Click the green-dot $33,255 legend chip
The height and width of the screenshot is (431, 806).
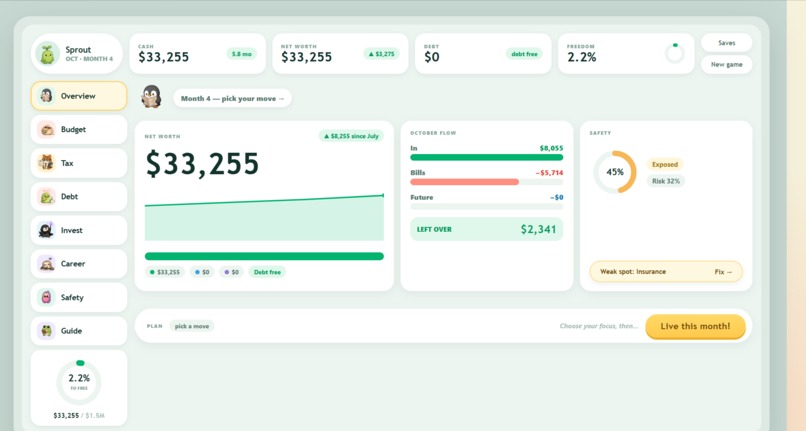(165, 272)
